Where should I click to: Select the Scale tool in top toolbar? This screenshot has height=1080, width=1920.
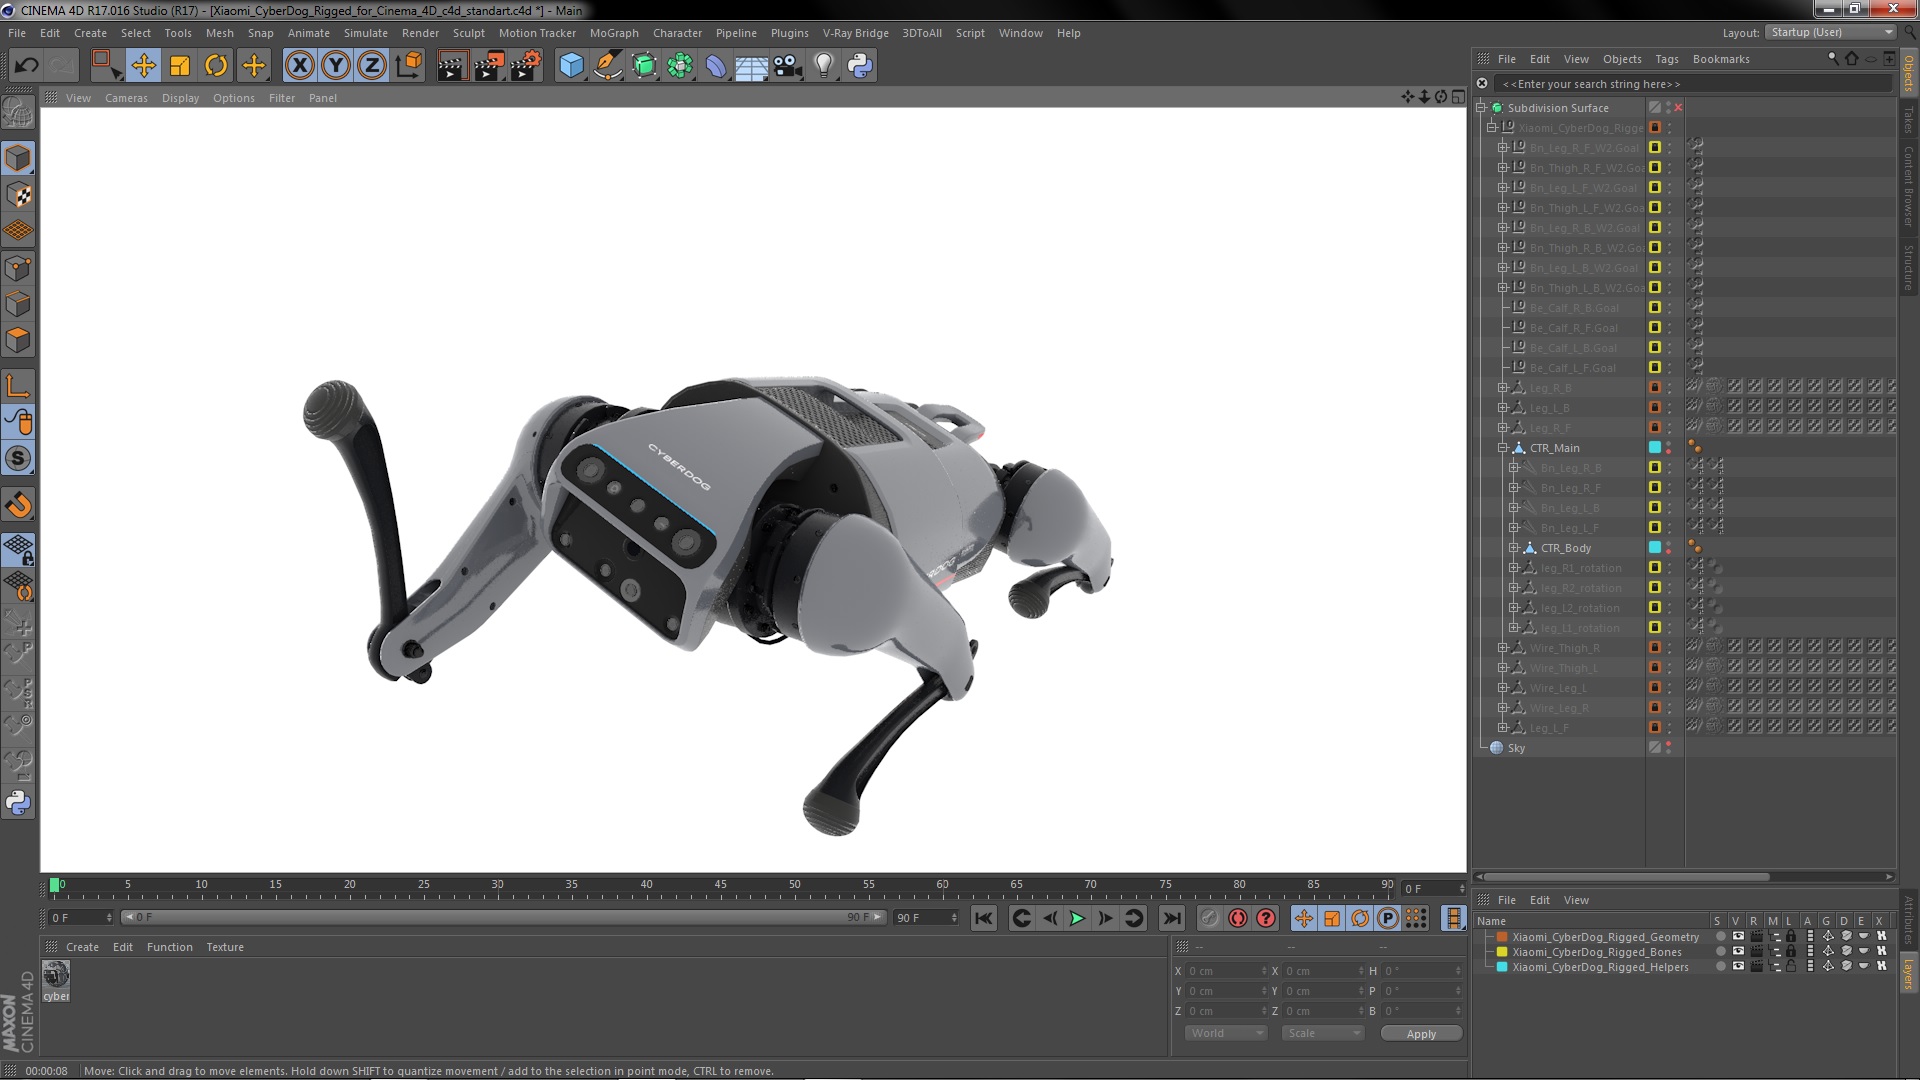(180, 66)
